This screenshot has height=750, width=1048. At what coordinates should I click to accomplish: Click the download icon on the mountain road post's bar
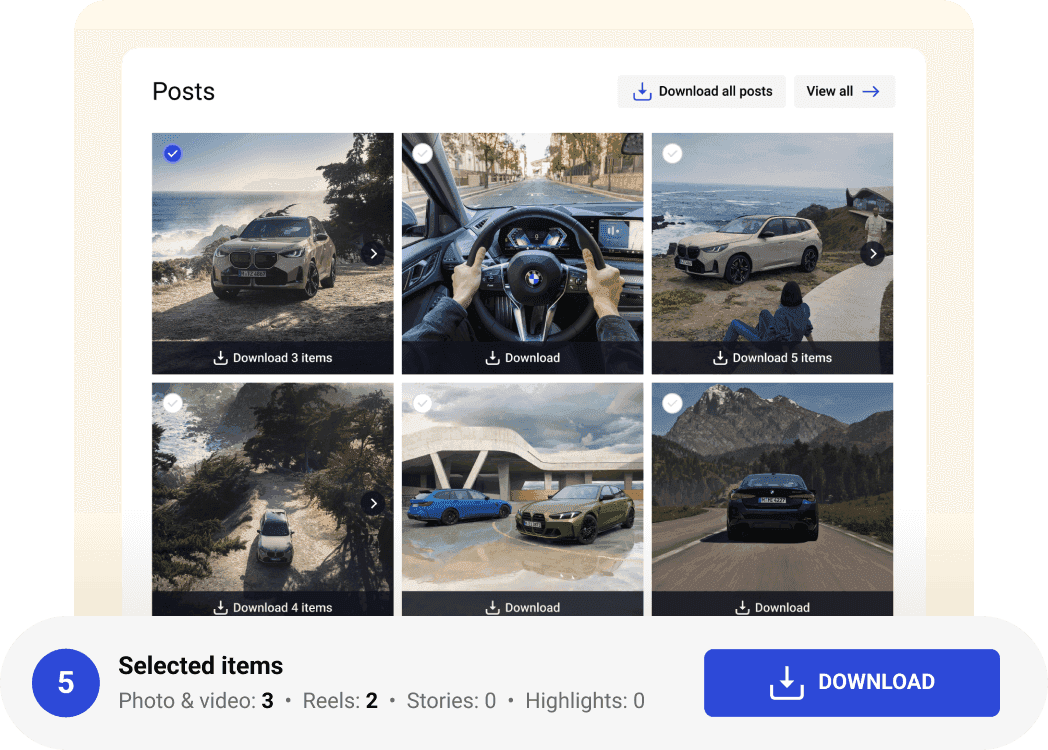point(743,607)
